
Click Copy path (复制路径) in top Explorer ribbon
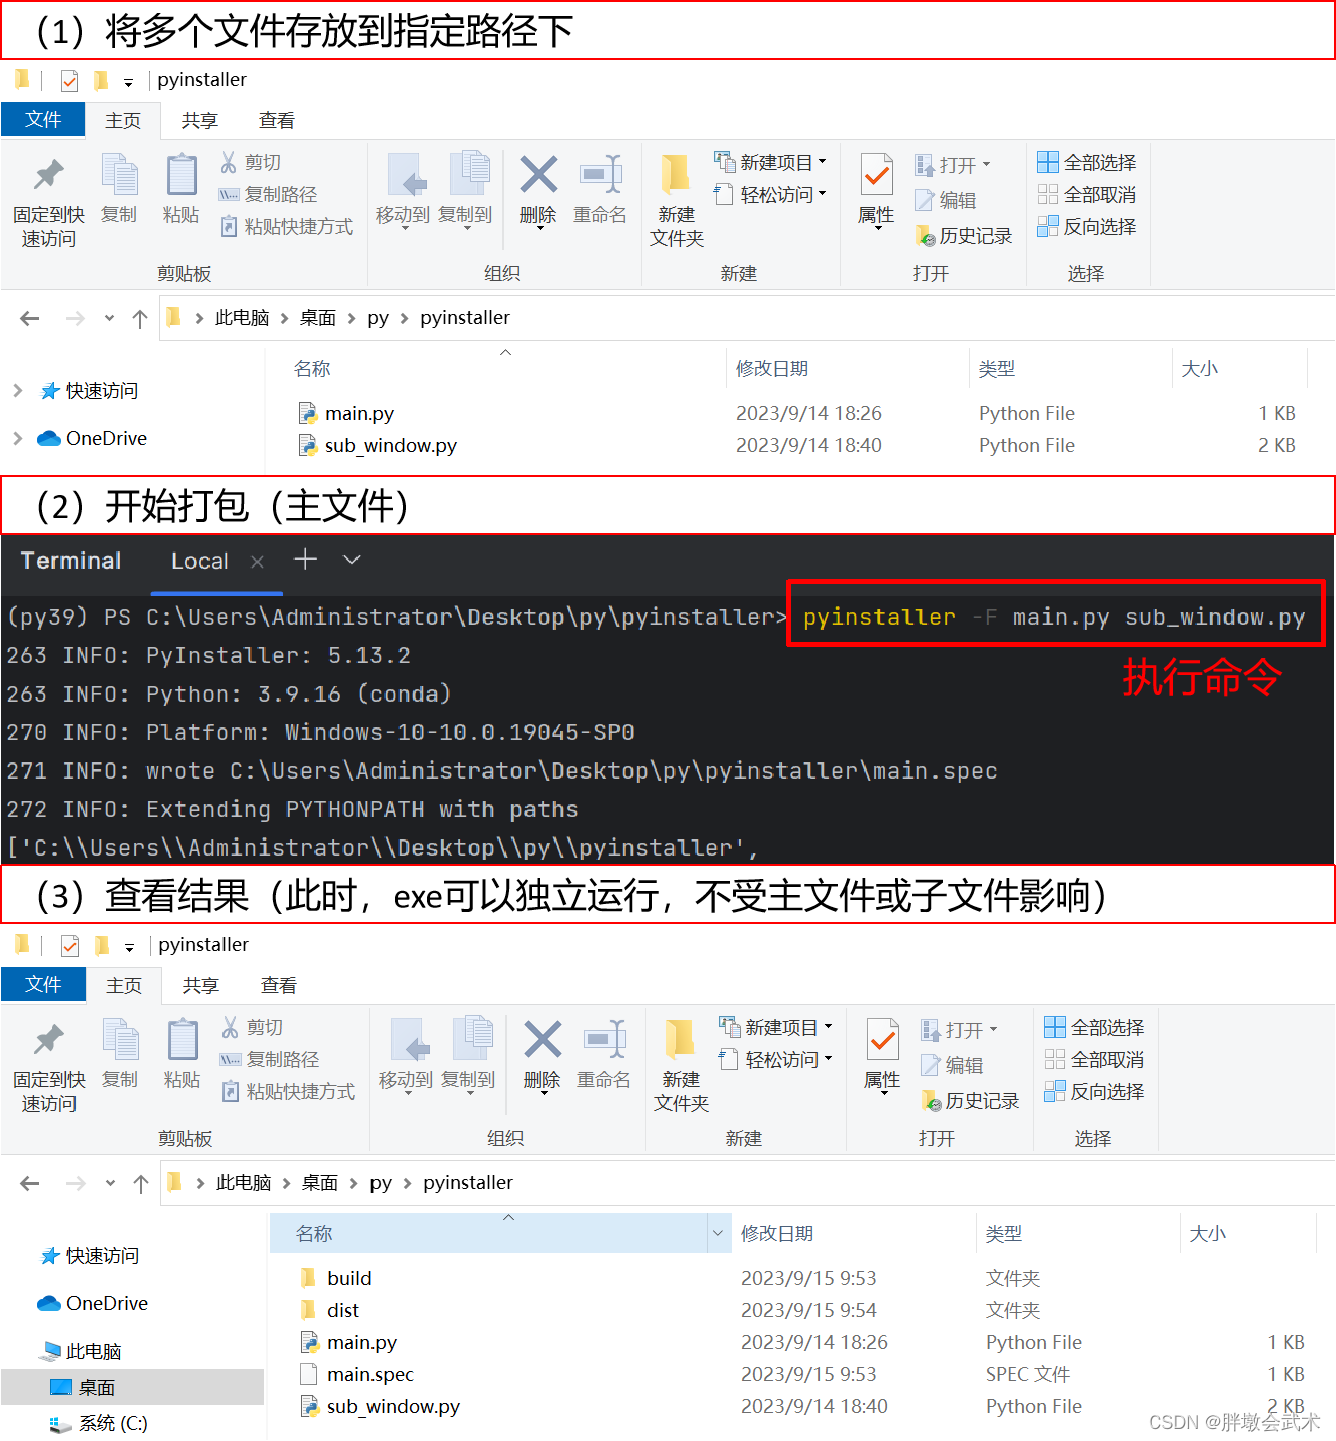pos(268,194)
